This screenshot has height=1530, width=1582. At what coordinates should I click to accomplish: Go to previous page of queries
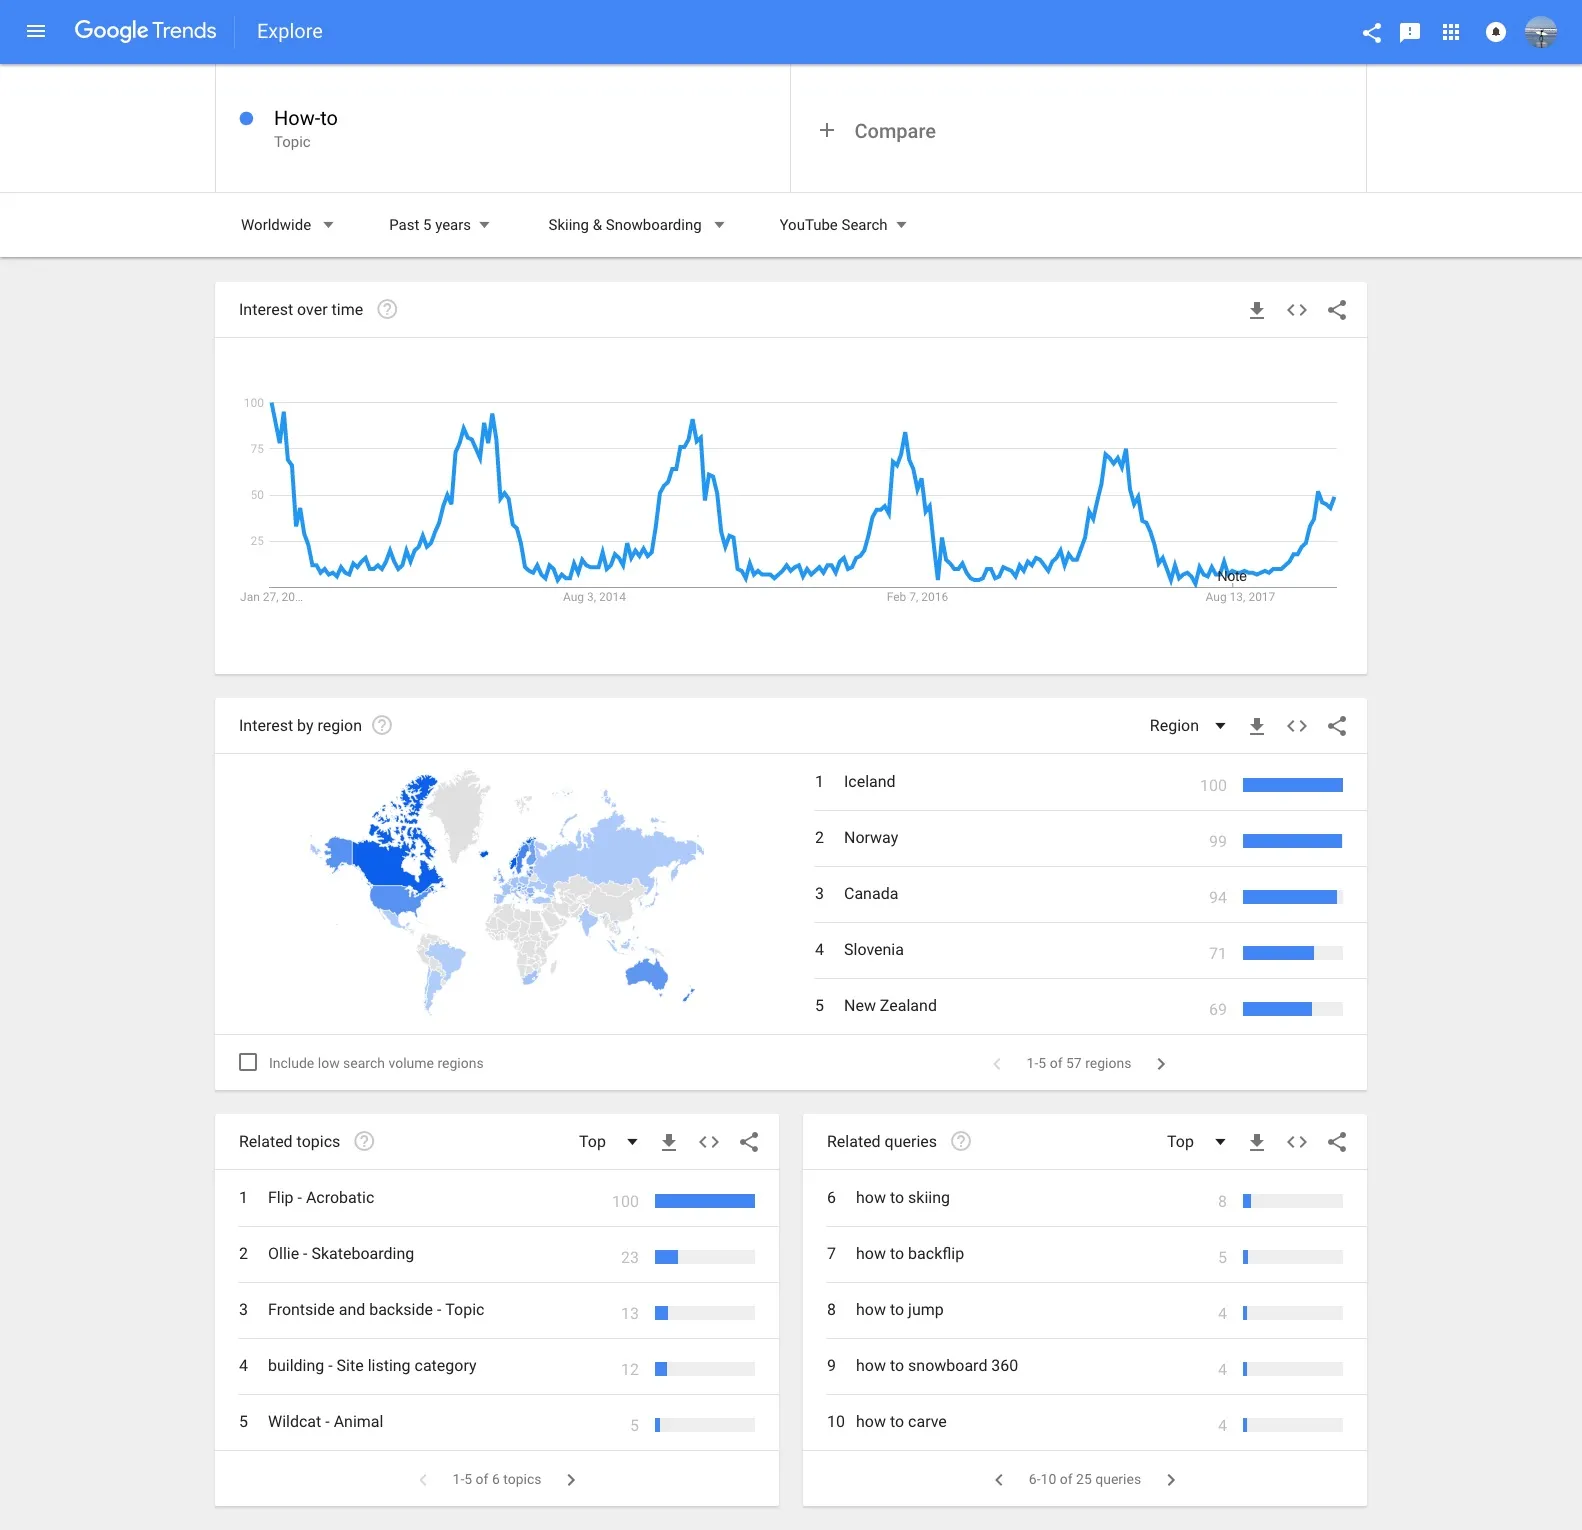(x=999, y=1480)
